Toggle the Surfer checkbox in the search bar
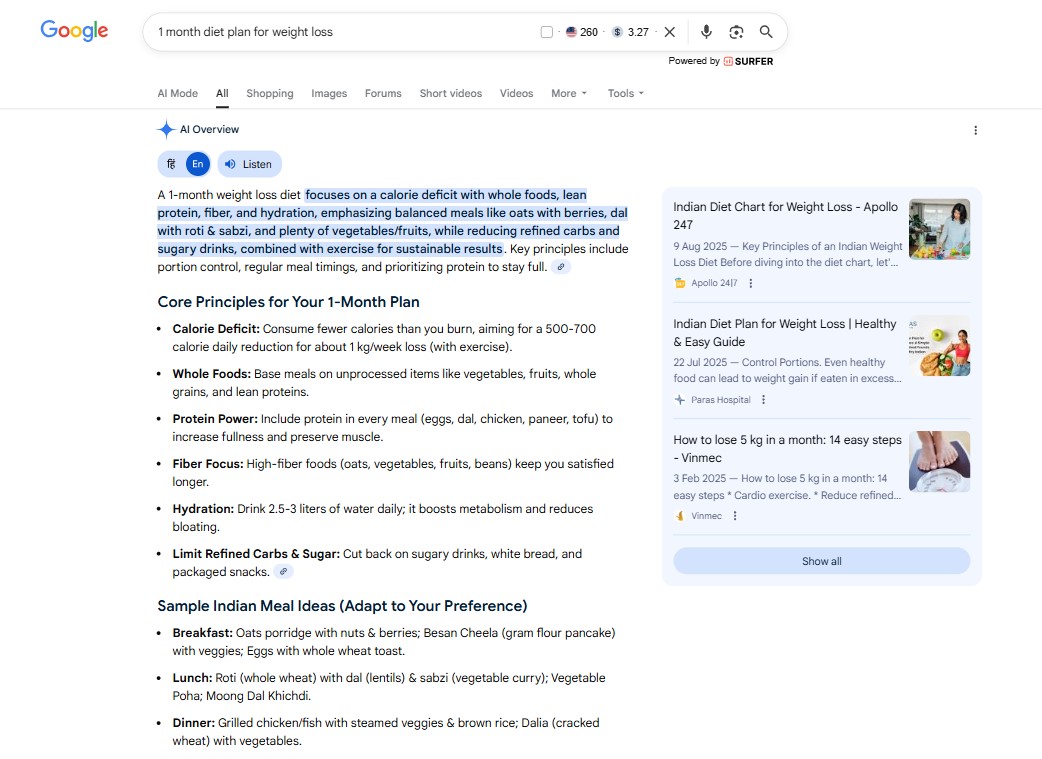1042x759 pixels. pyautogui.click(x=546, y=31)
